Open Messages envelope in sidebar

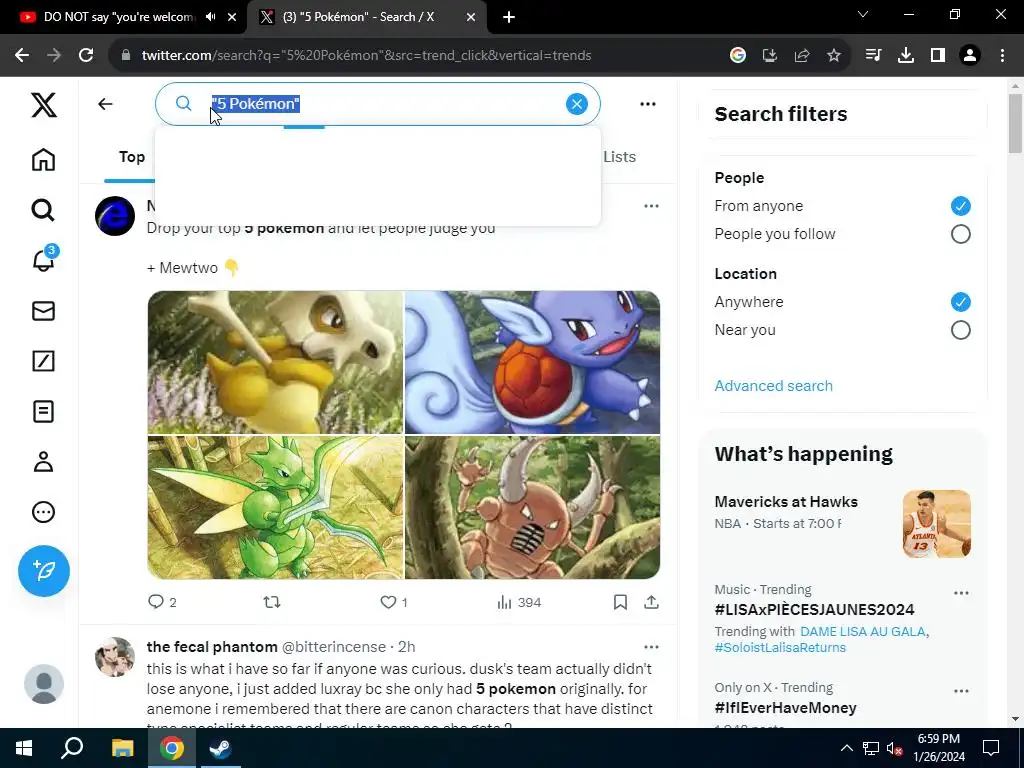[44, 311]
